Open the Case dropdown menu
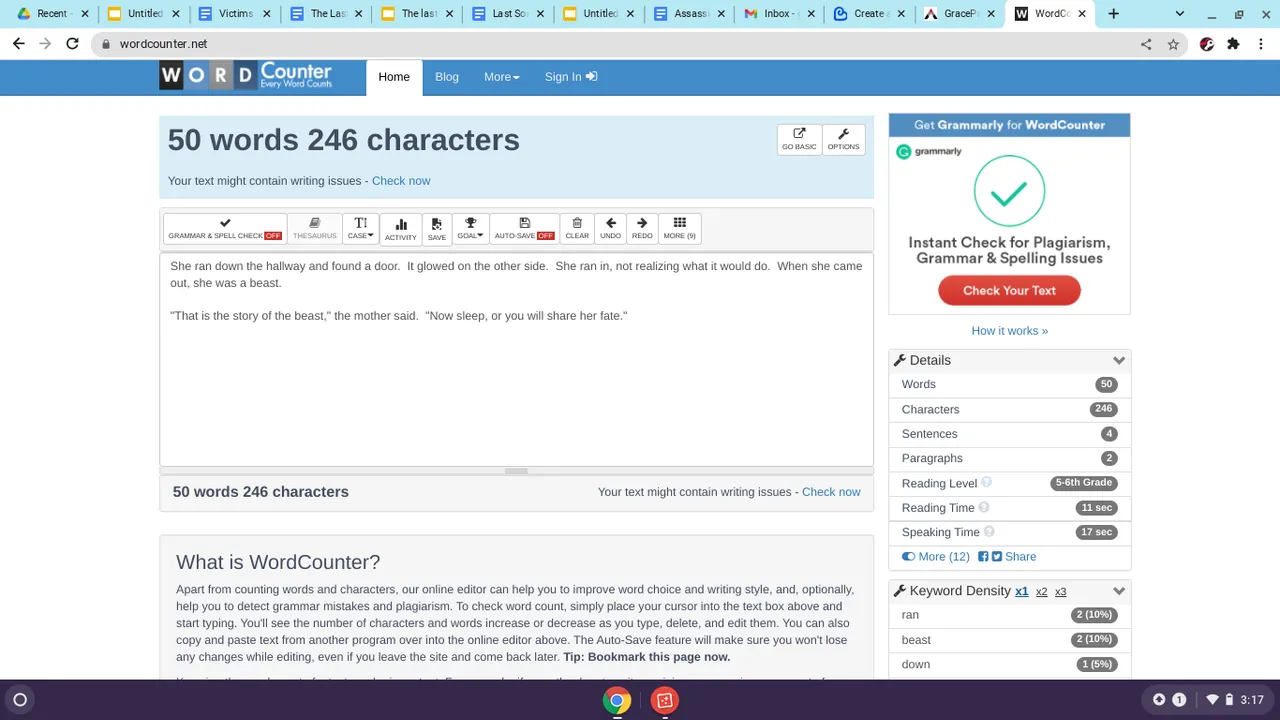 (x=361, y=229)
